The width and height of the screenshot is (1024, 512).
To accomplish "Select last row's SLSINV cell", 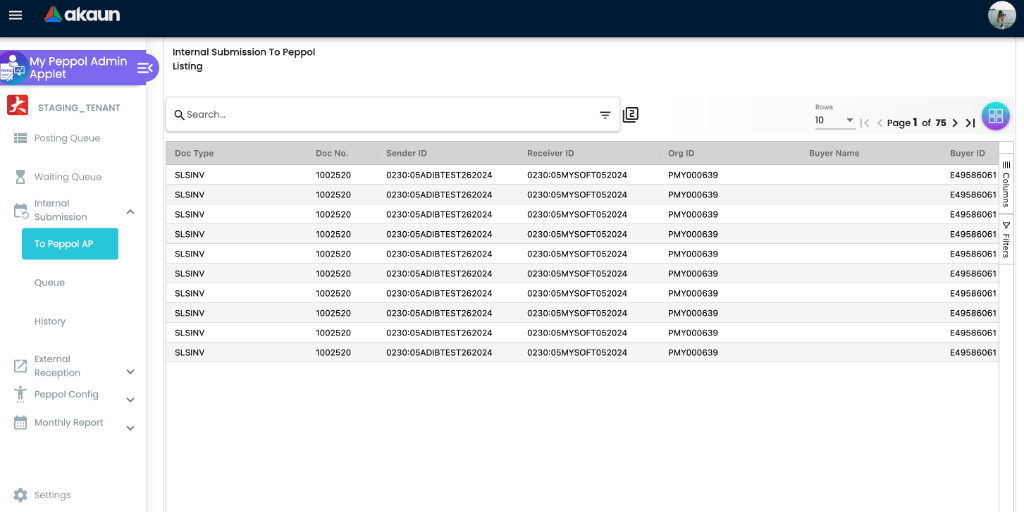I will (189, 353).
